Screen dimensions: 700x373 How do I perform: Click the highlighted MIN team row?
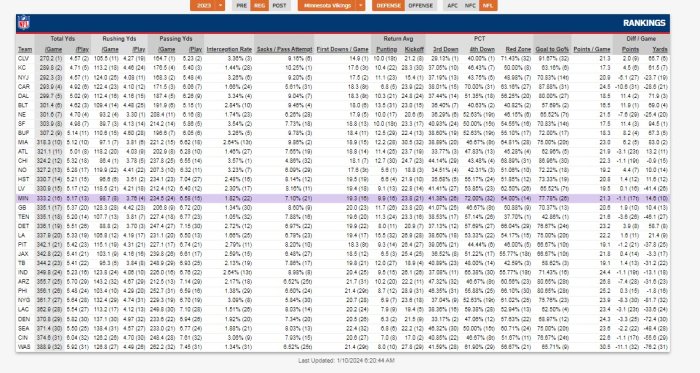coord(343,198)
